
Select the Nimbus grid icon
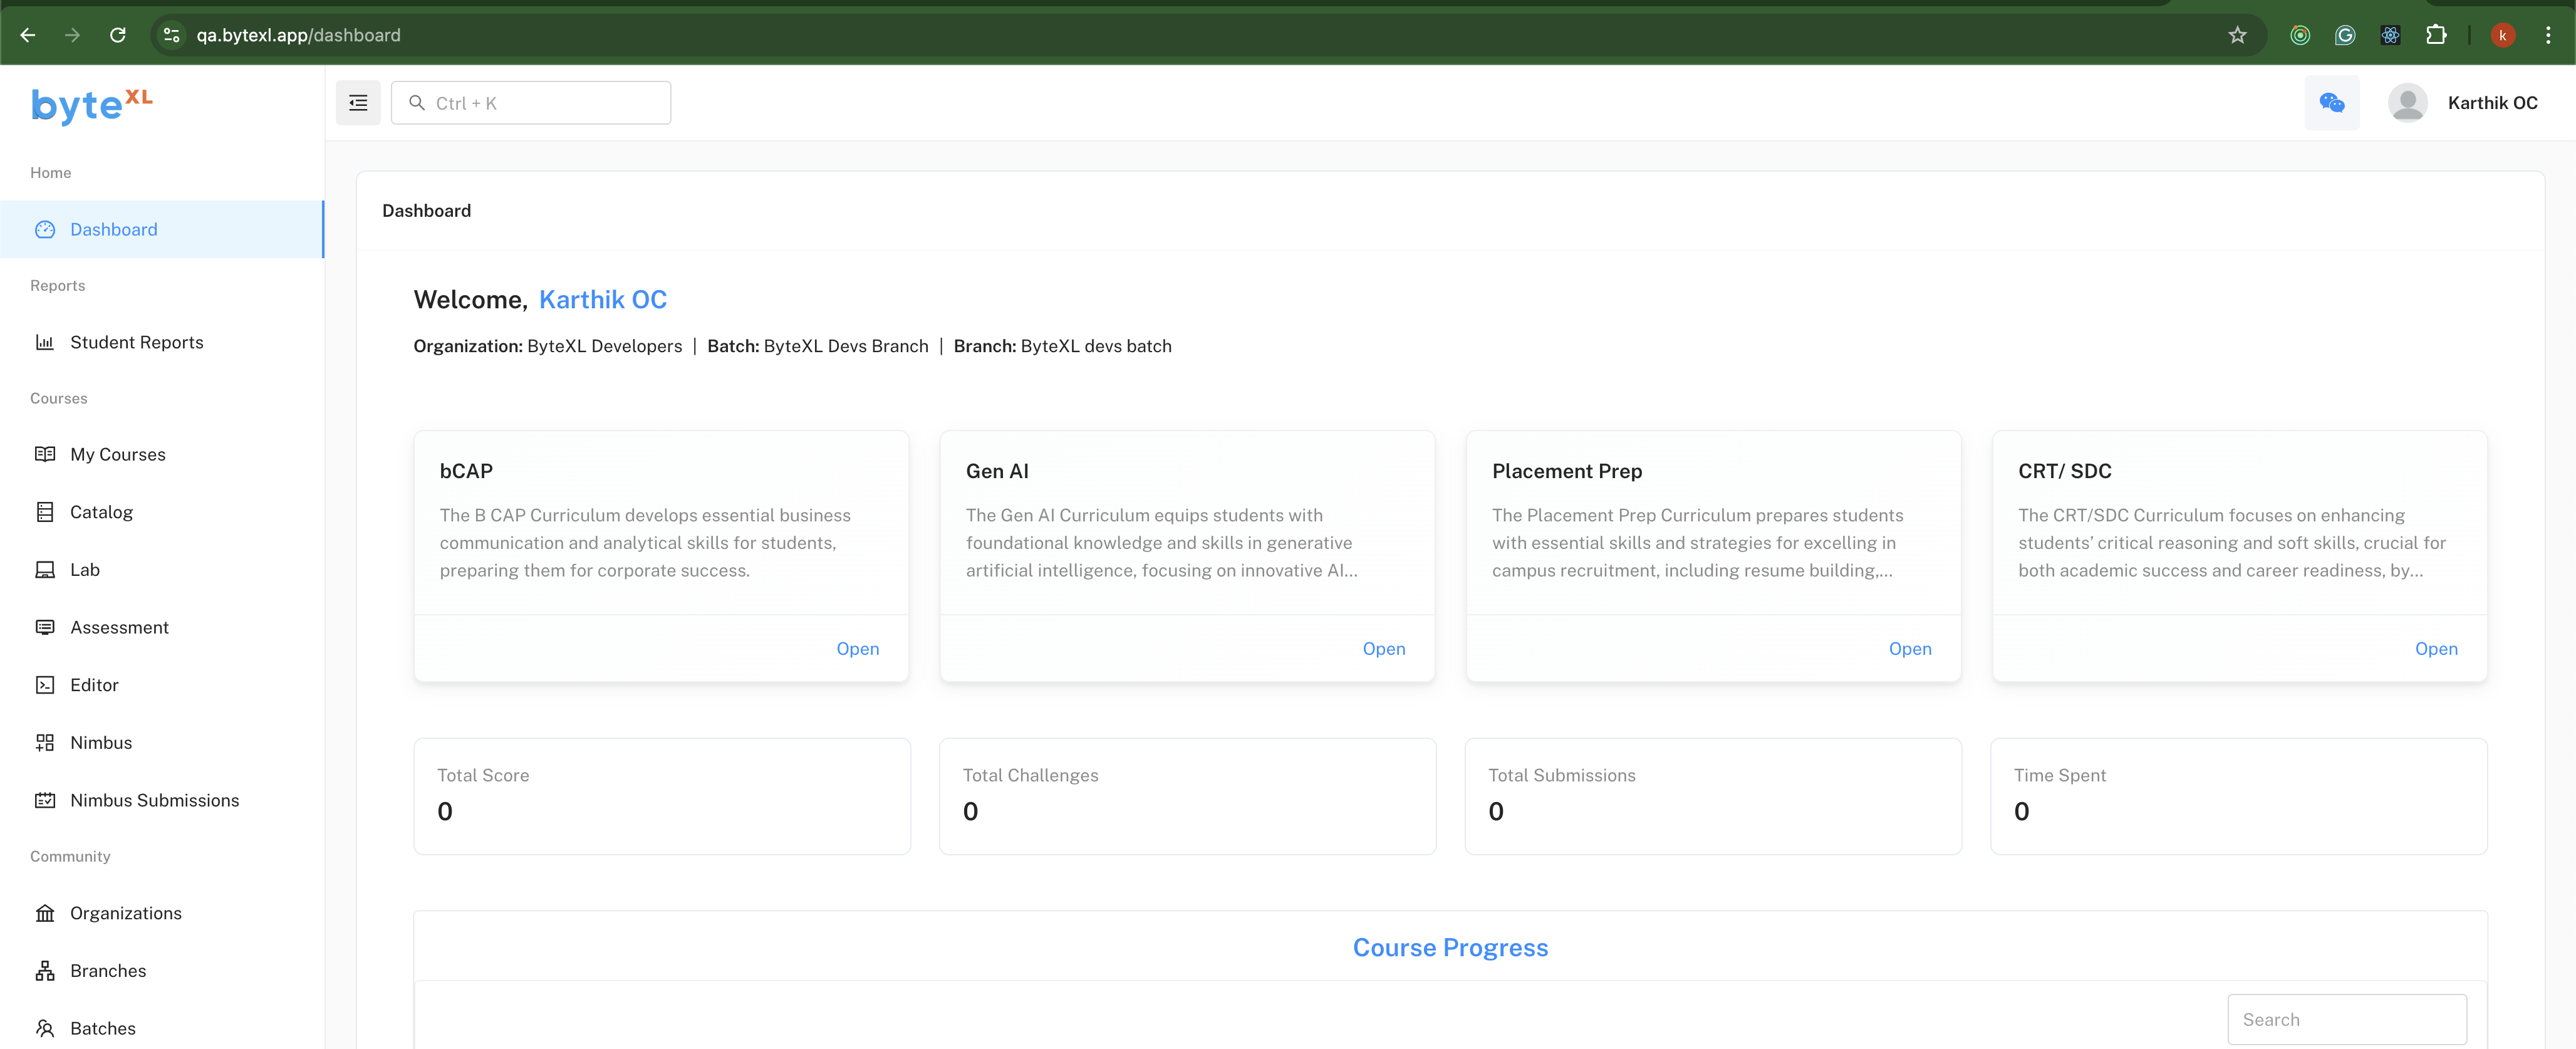tap(45, 743)
